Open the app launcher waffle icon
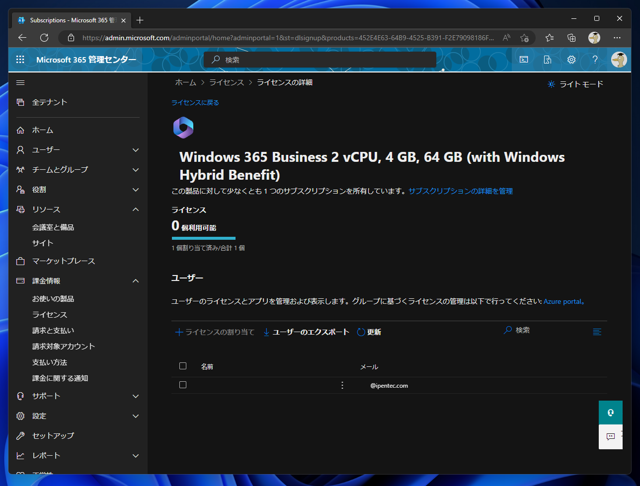Screen dimensions: 640x486 20,60
